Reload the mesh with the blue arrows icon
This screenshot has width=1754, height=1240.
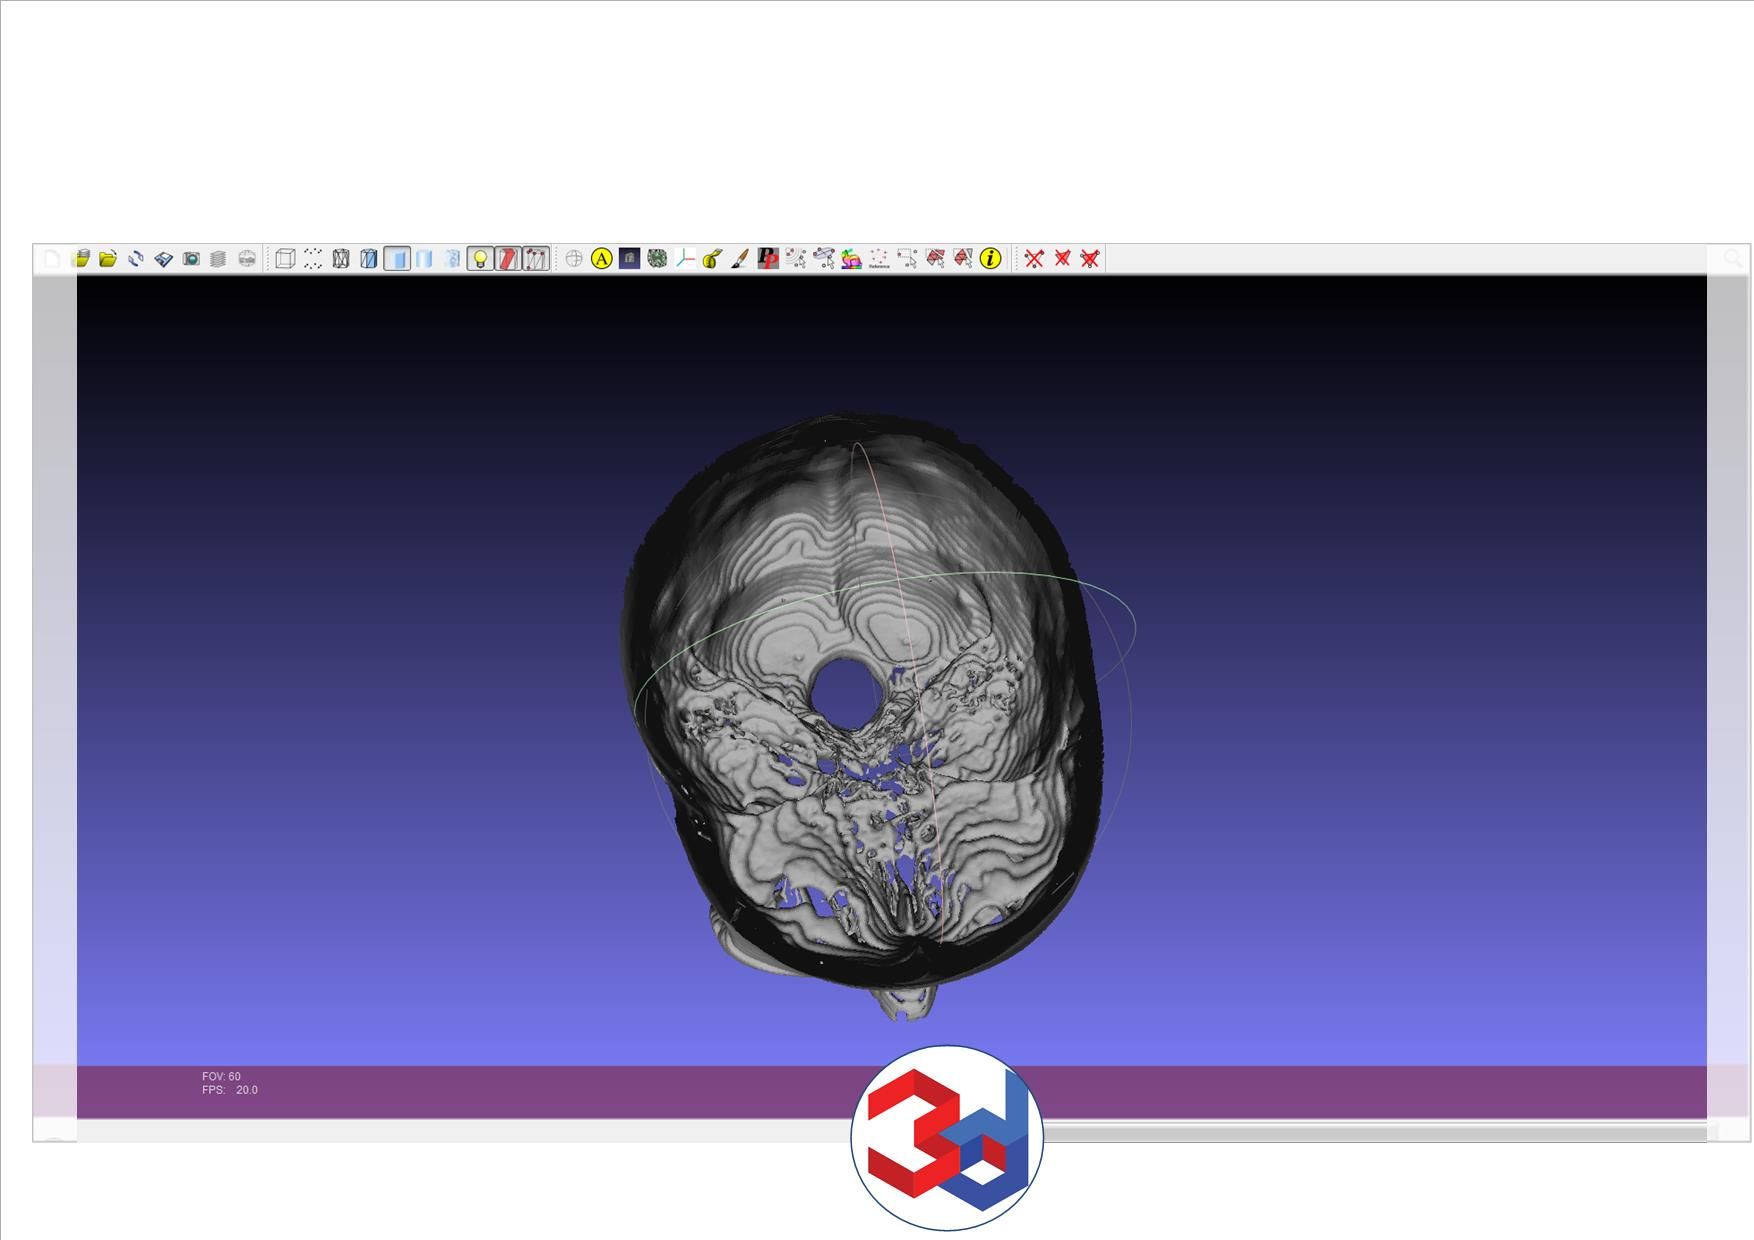(136, 259)
